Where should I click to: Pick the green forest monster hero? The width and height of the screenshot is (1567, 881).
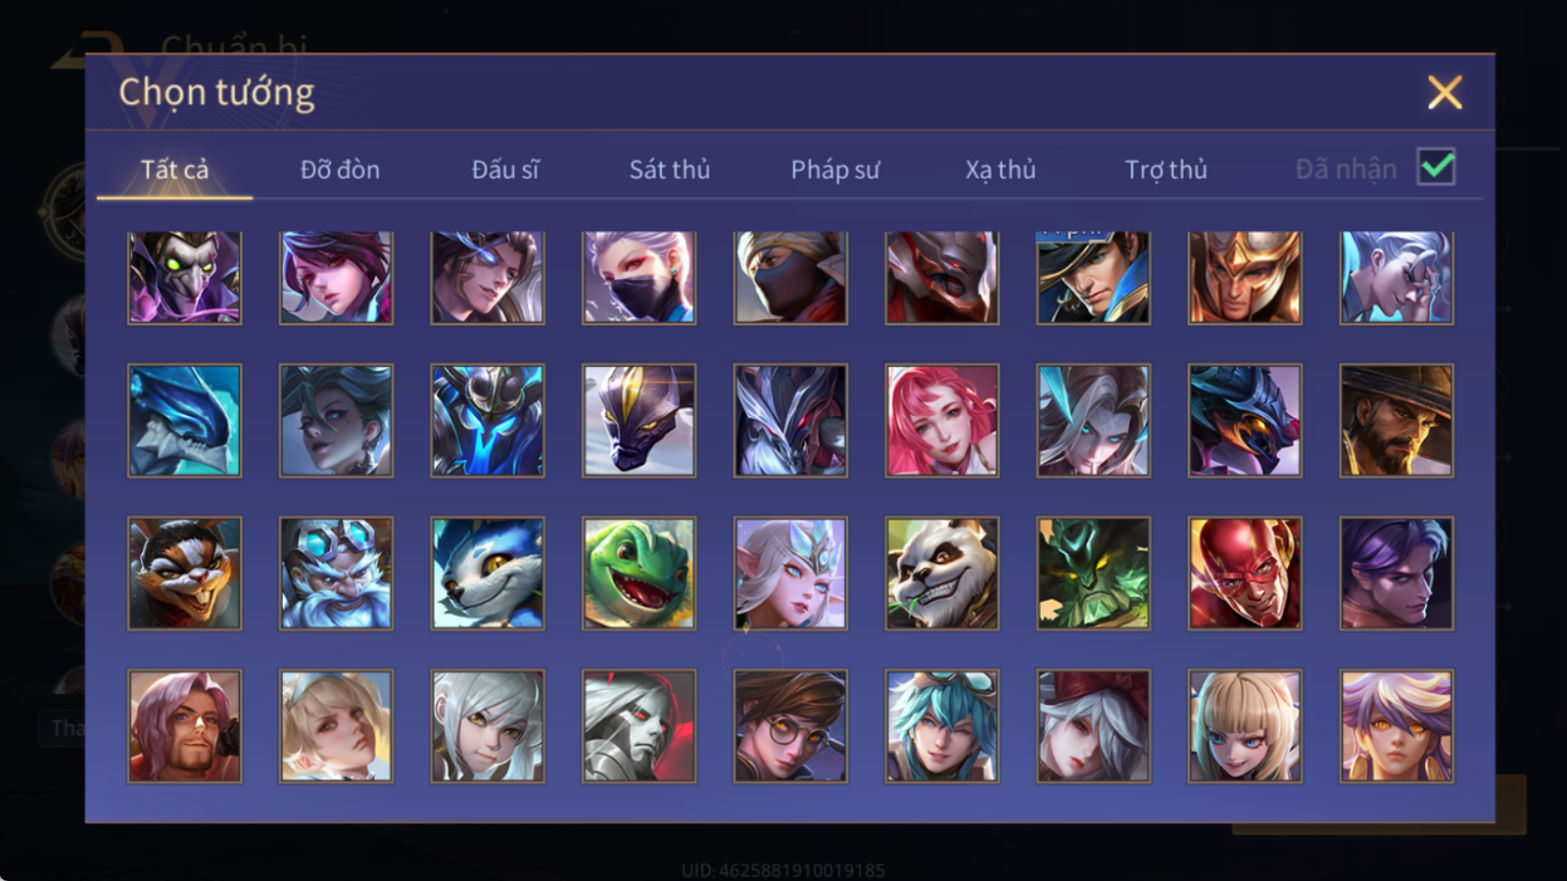(1093, 573)
